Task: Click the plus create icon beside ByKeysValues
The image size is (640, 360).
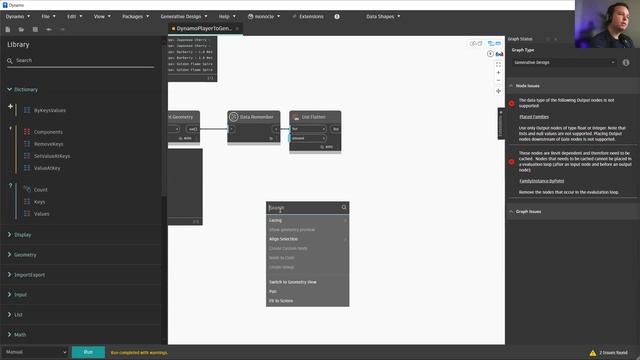Action: tap(10, 107)
